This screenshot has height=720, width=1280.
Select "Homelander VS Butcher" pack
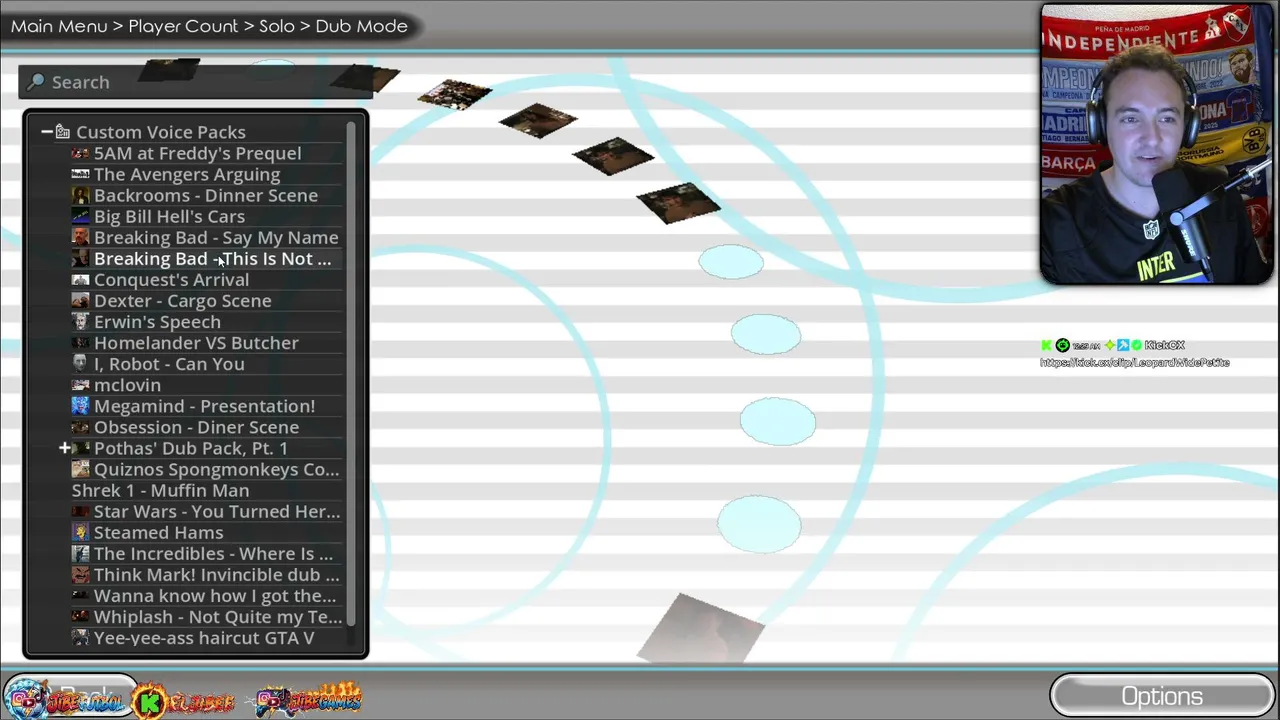point(196,342)
